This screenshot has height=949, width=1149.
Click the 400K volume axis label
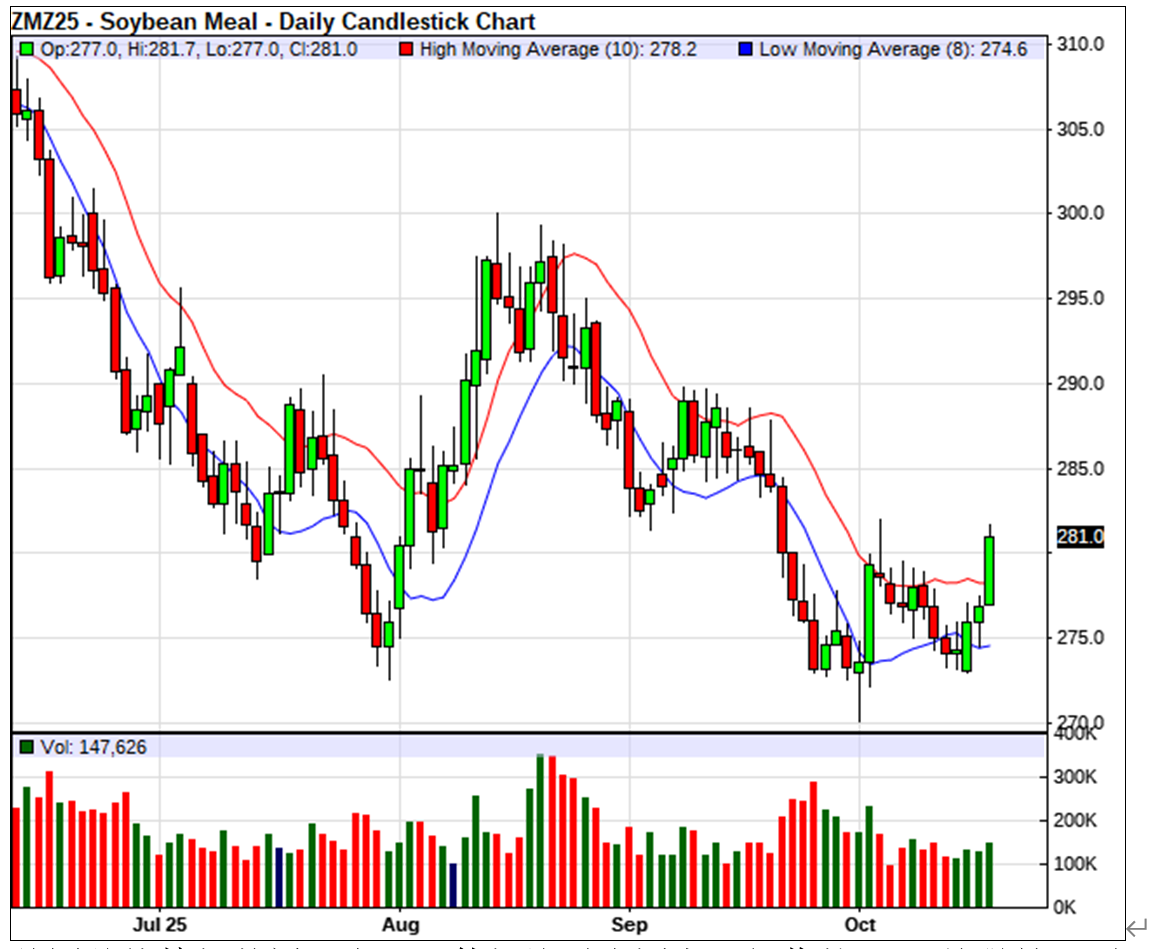point(1078,735)
